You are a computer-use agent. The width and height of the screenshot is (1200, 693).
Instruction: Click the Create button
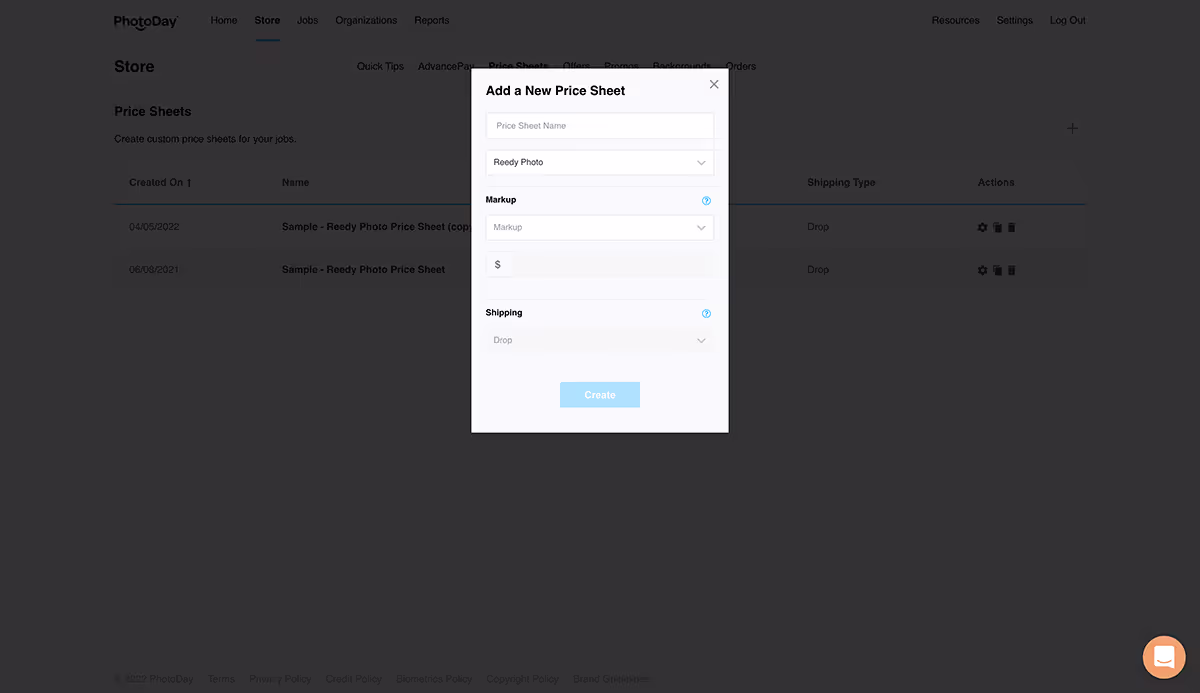click(x=600, y=395)
